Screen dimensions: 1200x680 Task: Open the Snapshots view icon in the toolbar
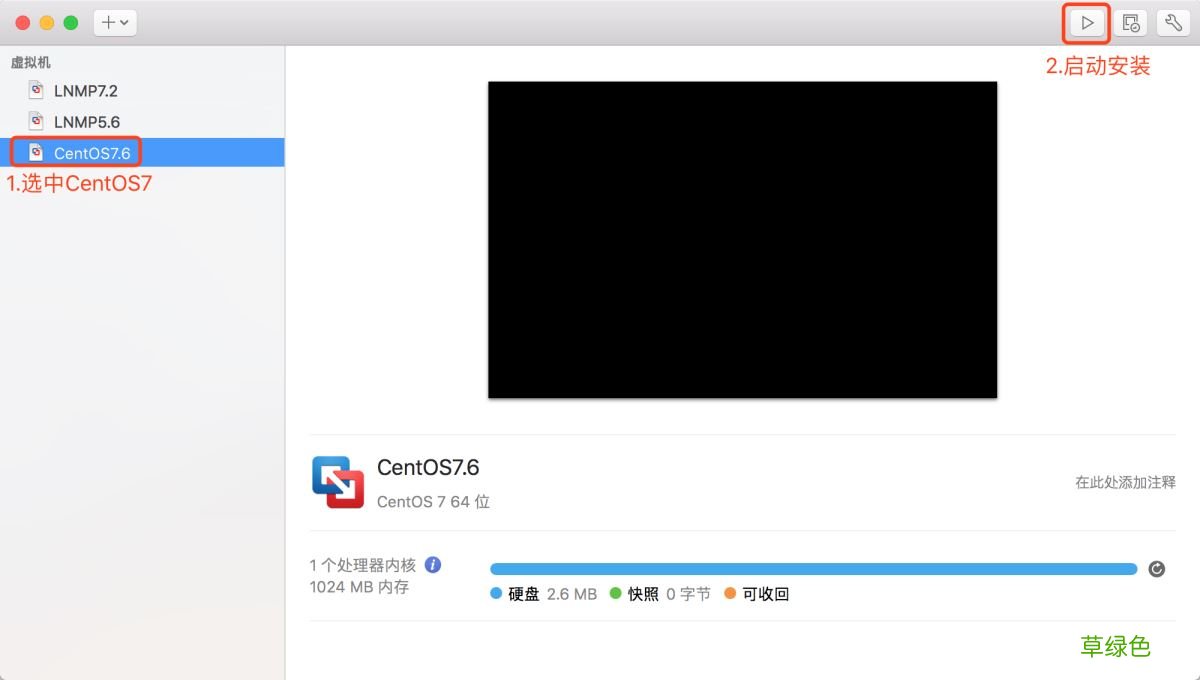pyautogui.click(x=1130, y=22)
